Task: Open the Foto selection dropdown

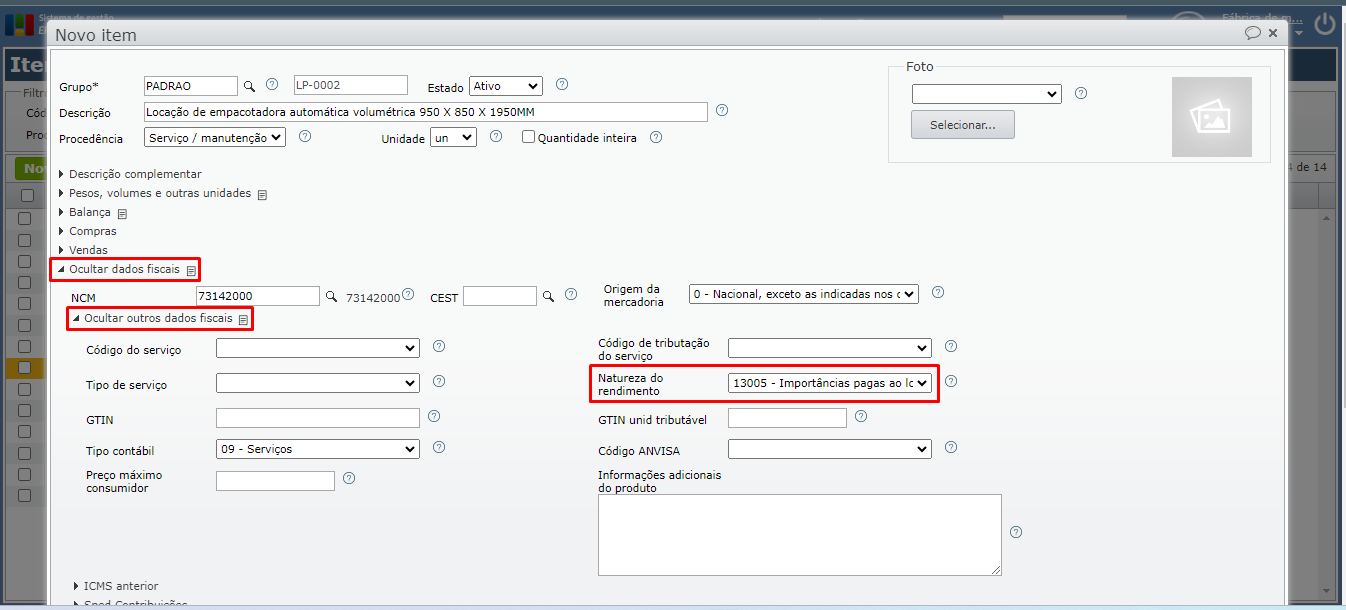Action: pos(986,94)
